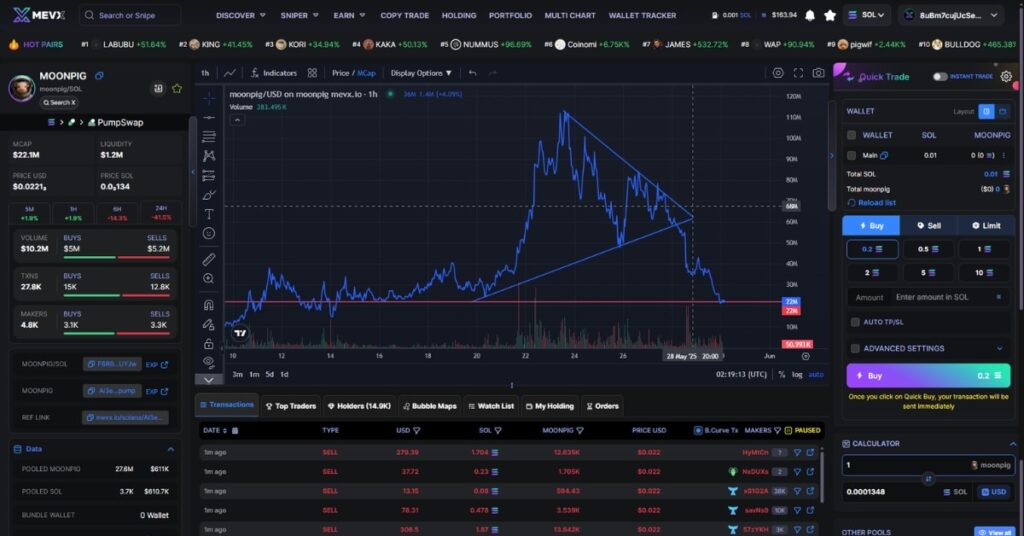Open the SOL chain selector dropdown
The width and height of the screenshot is (1024, 536).
pos(867,15)
